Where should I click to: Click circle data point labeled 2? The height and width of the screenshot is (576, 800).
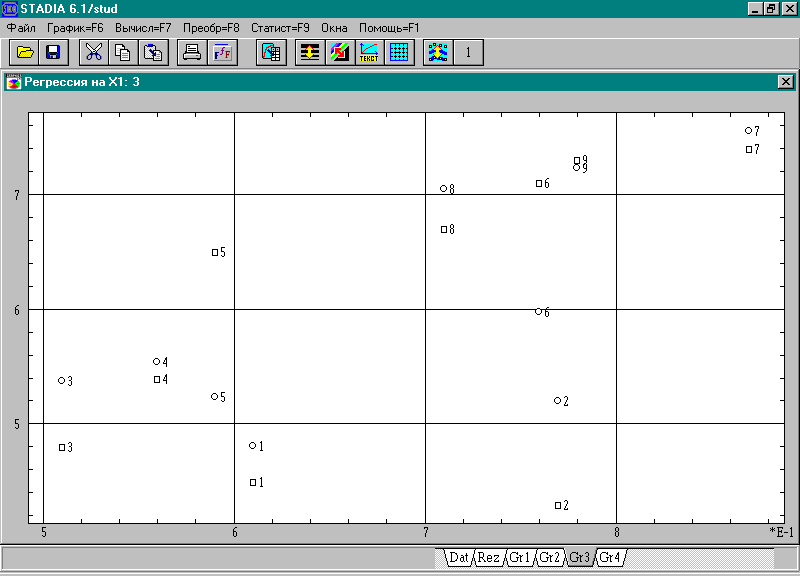(557, 400)
